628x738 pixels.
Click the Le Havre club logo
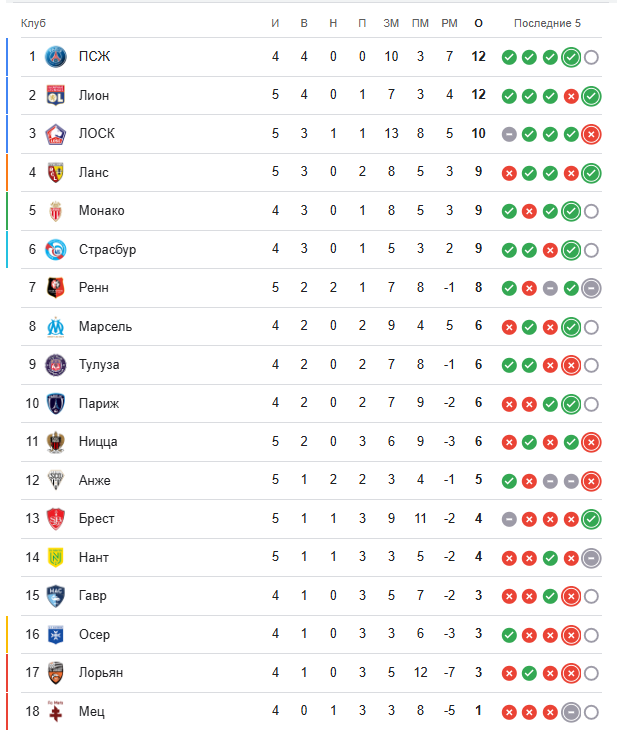click(56, 596)
